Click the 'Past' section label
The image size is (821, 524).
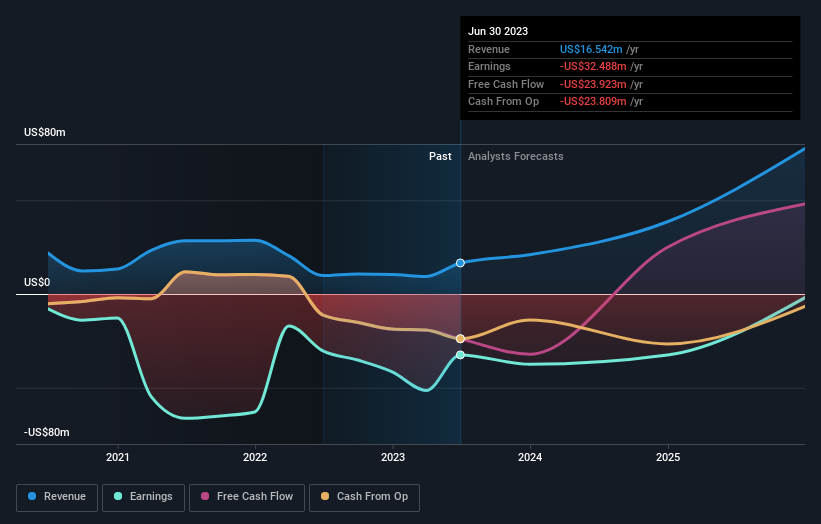(440, 157)
